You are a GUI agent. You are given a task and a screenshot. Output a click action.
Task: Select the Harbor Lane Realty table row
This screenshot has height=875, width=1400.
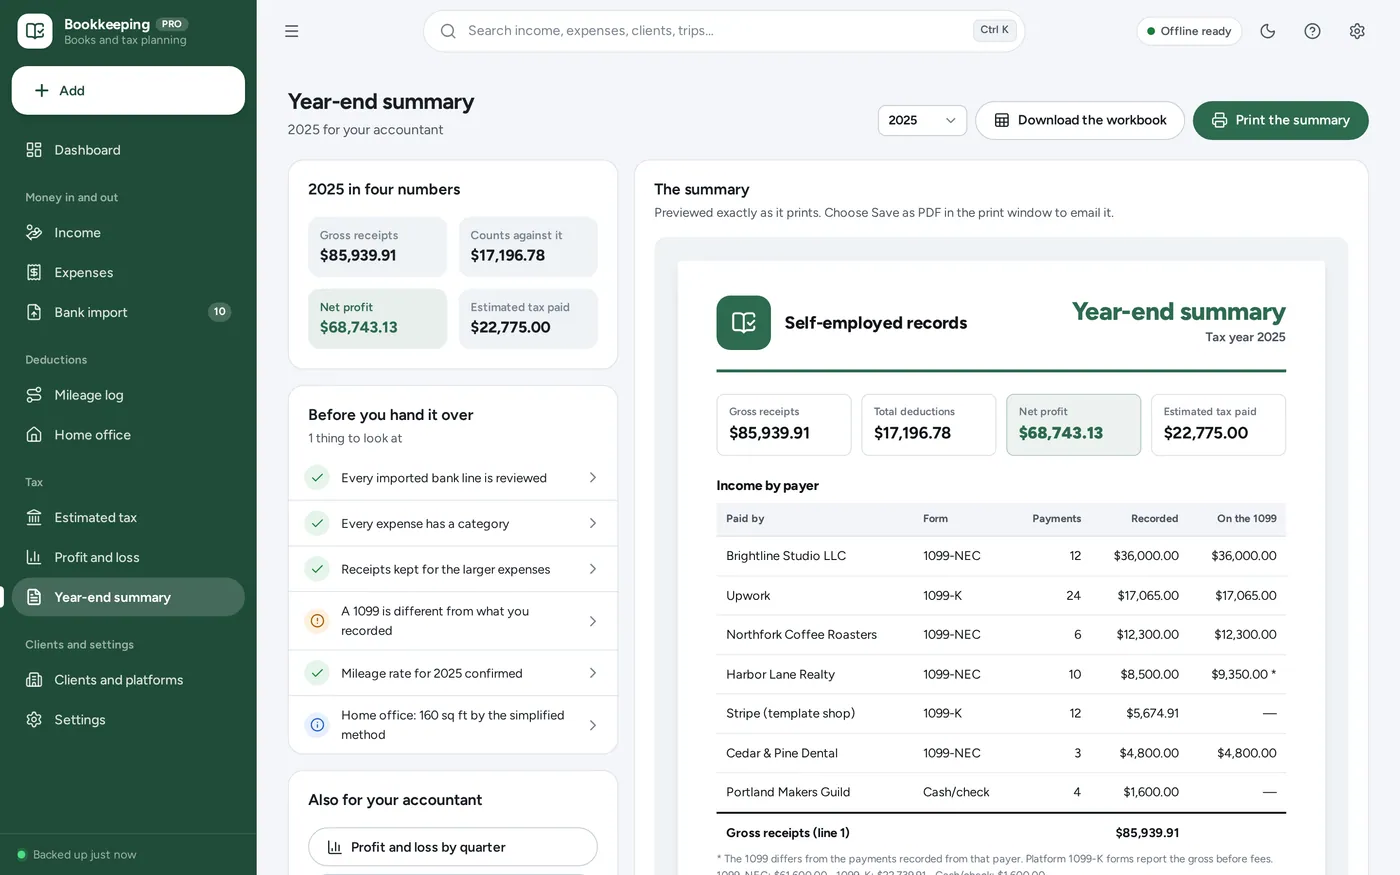[x=1001, y=674]
